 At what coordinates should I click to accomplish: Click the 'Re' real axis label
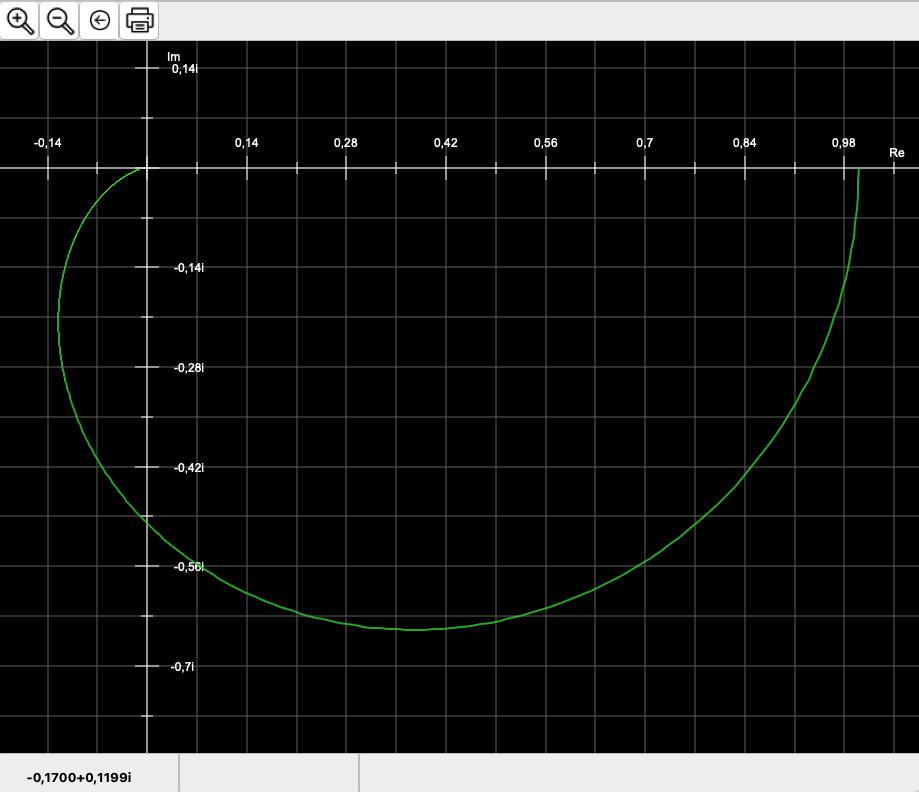coord(896,153)
